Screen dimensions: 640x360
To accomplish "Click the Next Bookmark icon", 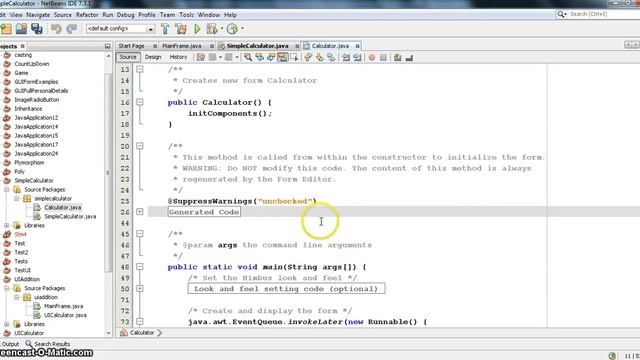I will 319,58.
